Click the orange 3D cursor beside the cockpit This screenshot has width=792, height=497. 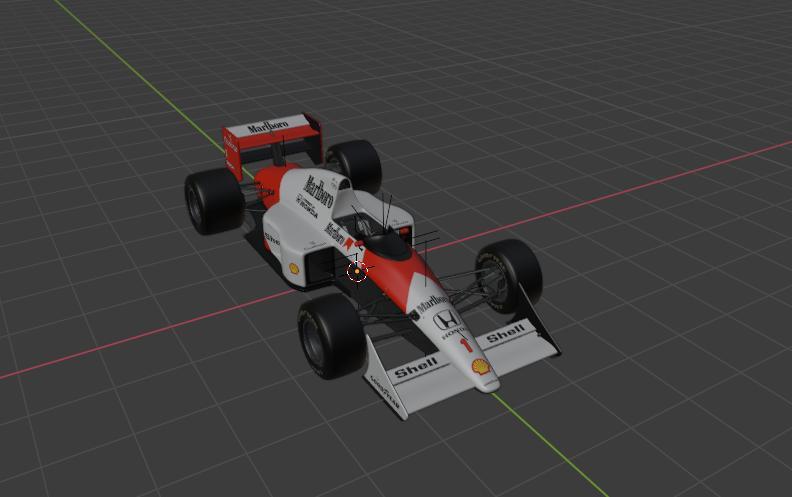[357, 271]
